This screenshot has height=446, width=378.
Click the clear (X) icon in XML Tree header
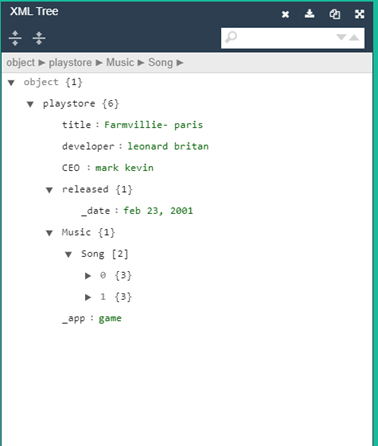[285, 14]
